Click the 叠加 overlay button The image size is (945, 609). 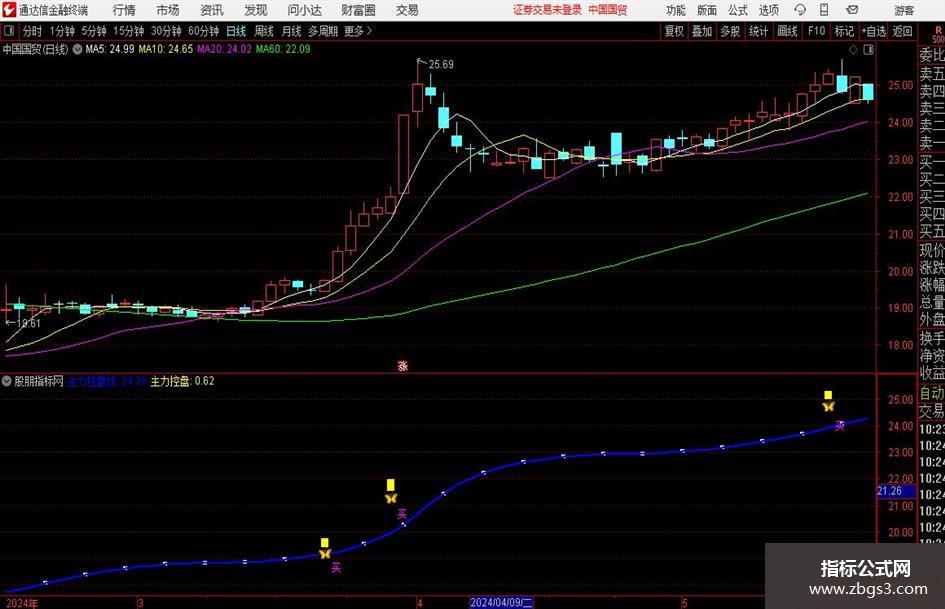pos(702,31)
